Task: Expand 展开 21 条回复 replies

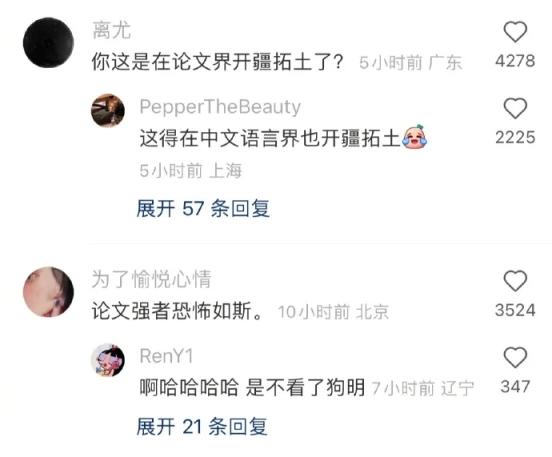Action: (202, 427)
